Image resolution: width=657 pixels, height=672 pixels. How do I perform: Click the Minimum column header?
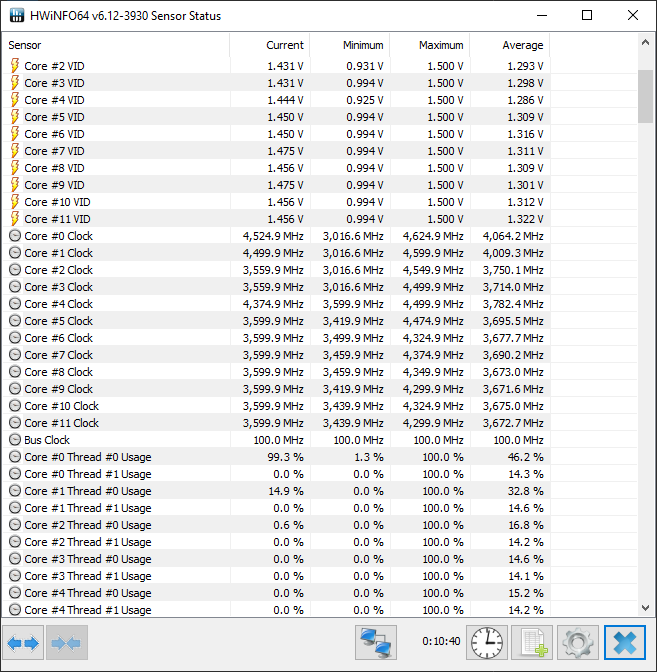click(350, 45)
